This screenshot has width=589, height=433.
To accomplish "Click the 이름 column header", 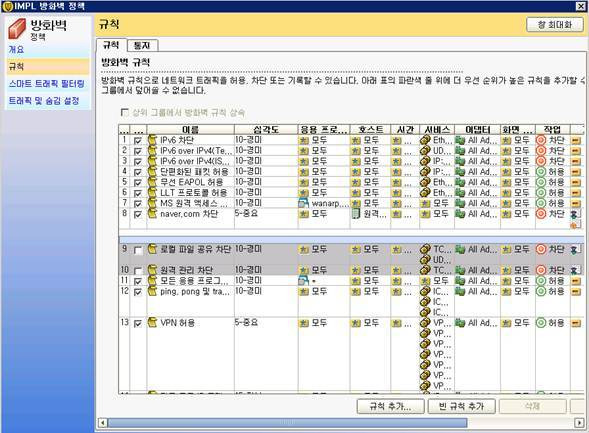I will pyautogui.click(x=190, y=130).
